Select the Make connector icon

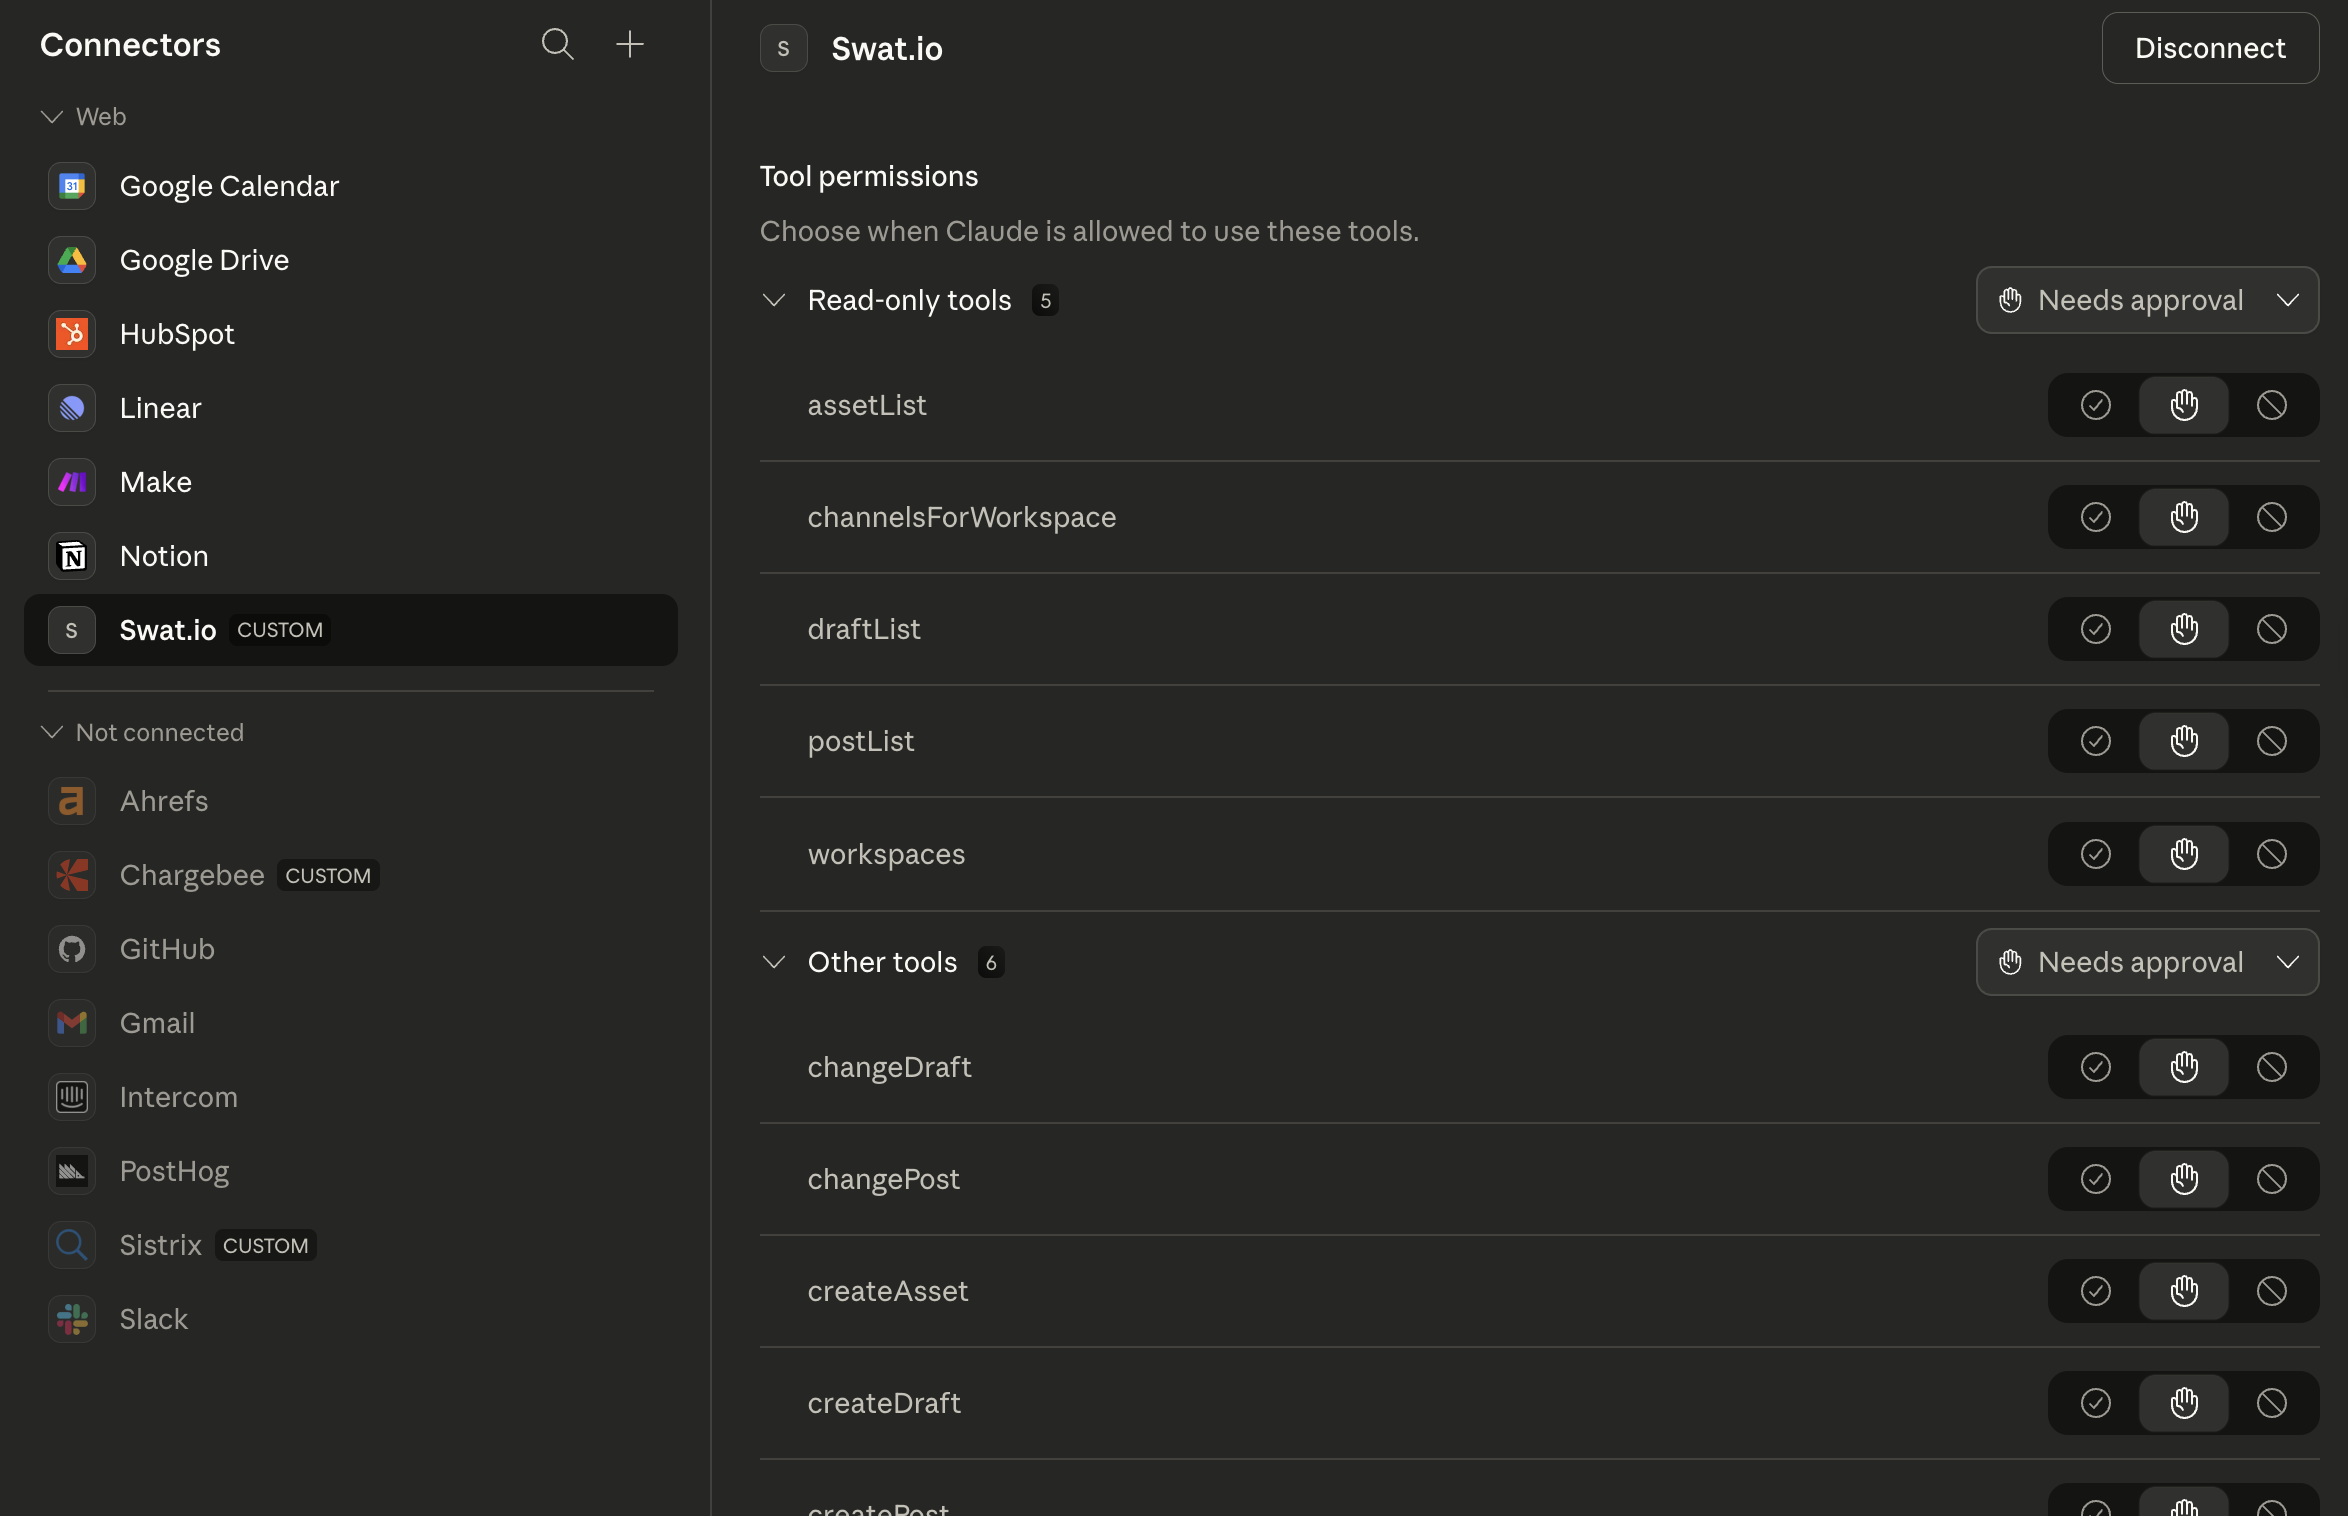click(72, 482)
